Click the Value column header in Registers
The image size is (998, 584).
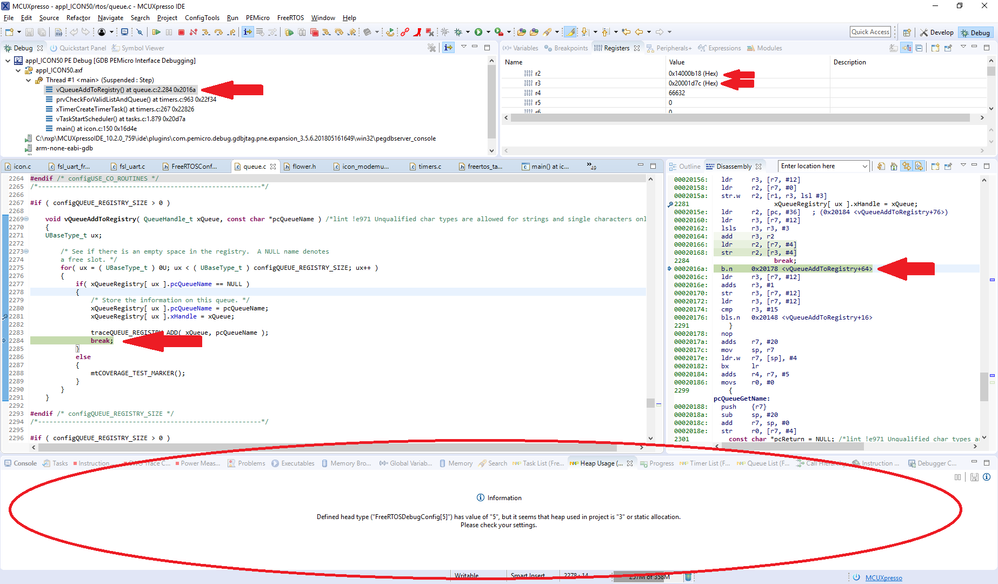tap(677, 62)
